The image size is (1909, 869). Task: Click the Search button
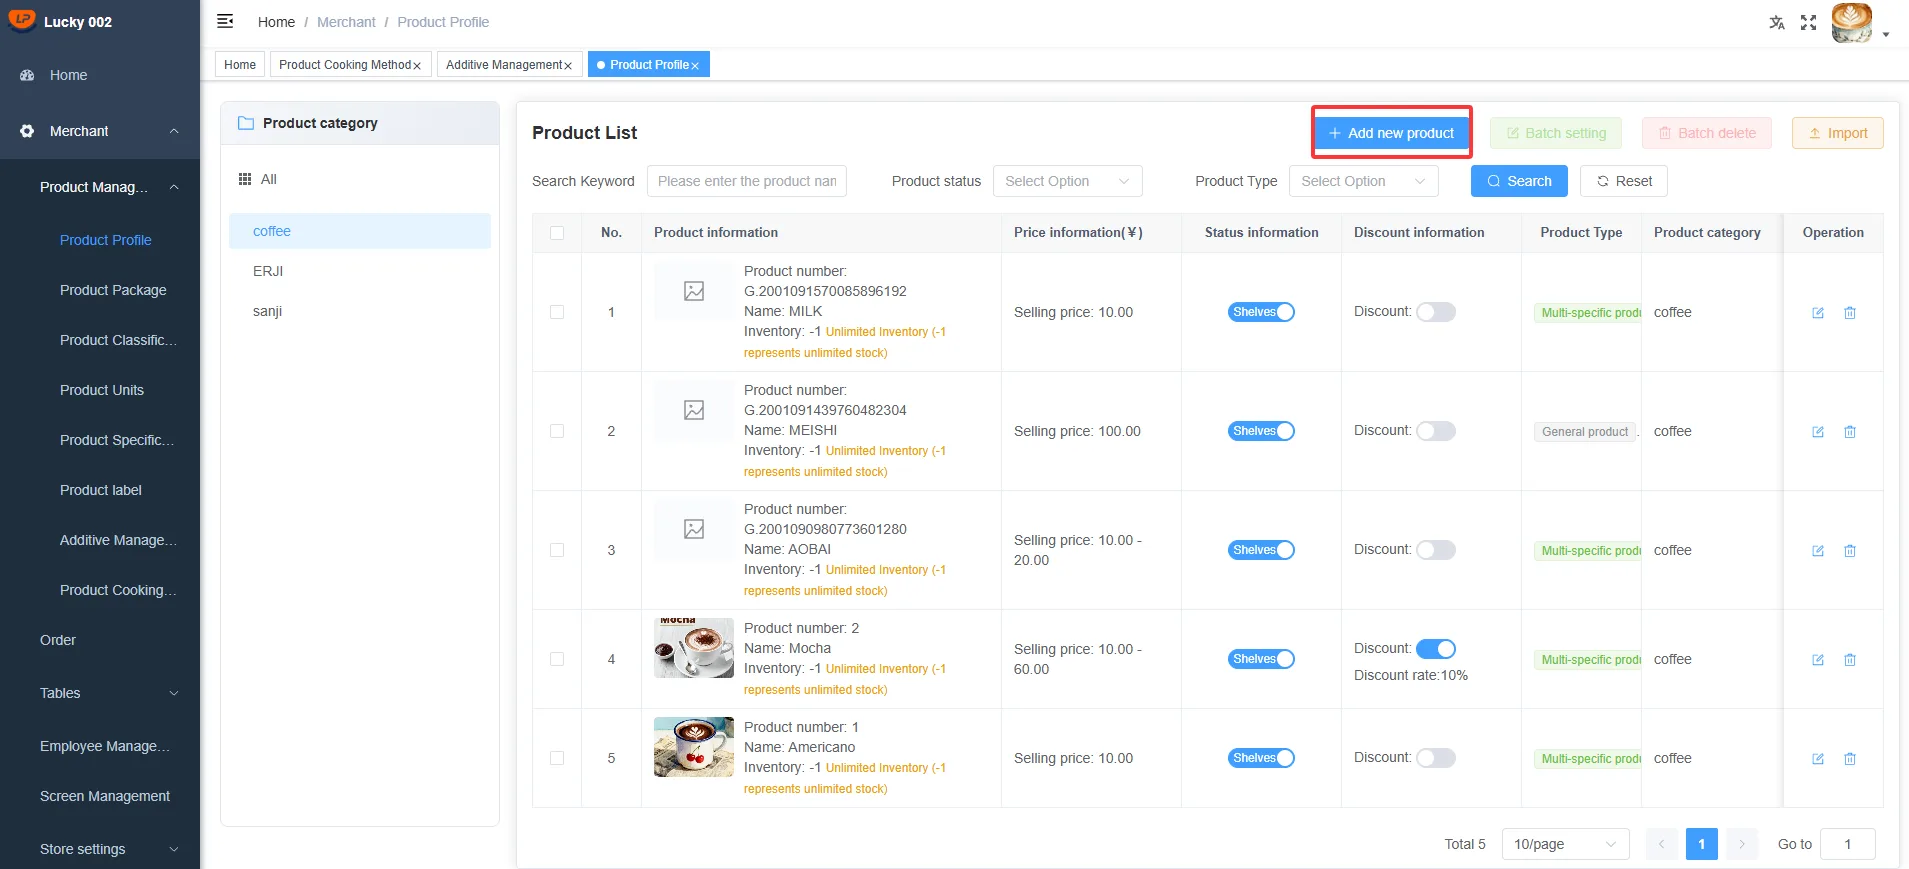(1519, 181)
